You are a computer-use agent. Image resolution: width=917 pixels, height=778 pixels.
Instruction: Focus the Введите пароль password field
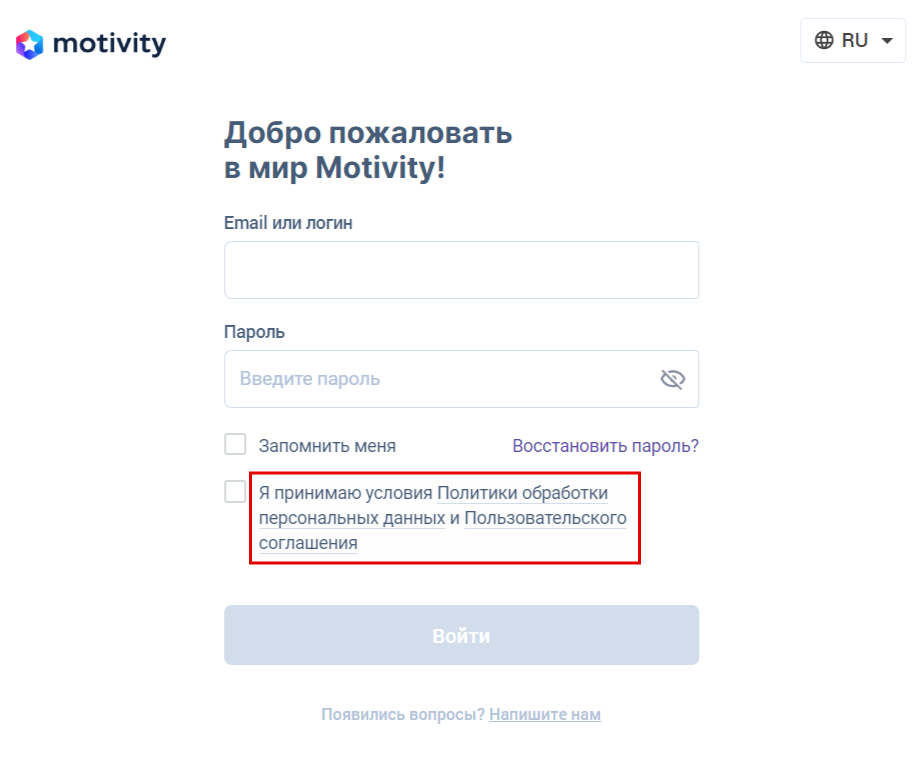coord(440,379)
